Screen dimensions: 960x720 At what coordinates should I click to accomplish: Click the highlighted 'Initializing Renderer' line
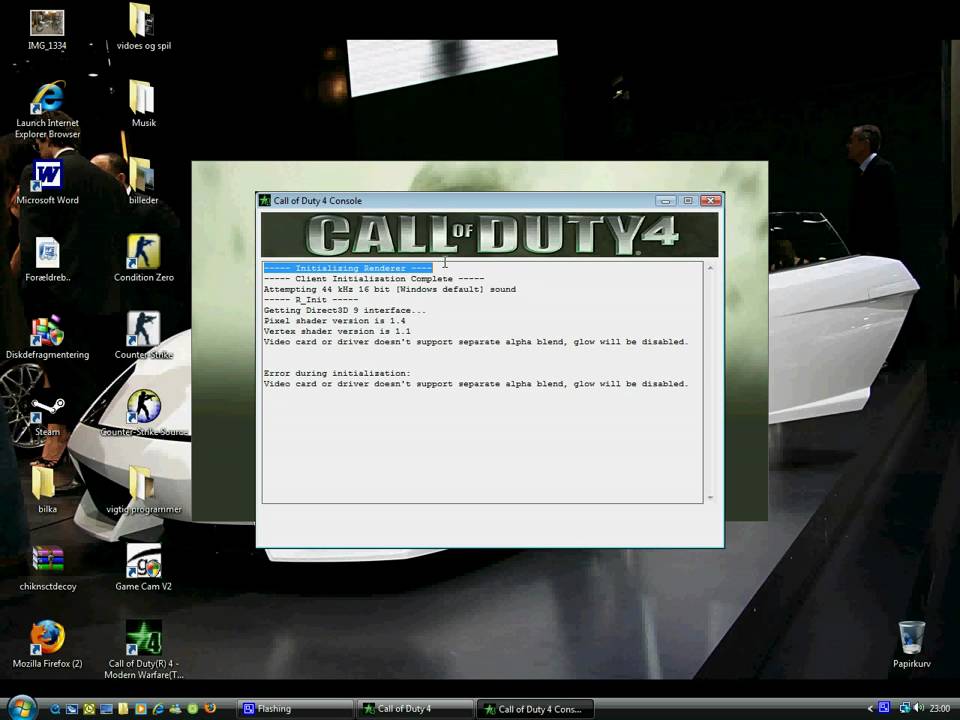coord(348,268)
